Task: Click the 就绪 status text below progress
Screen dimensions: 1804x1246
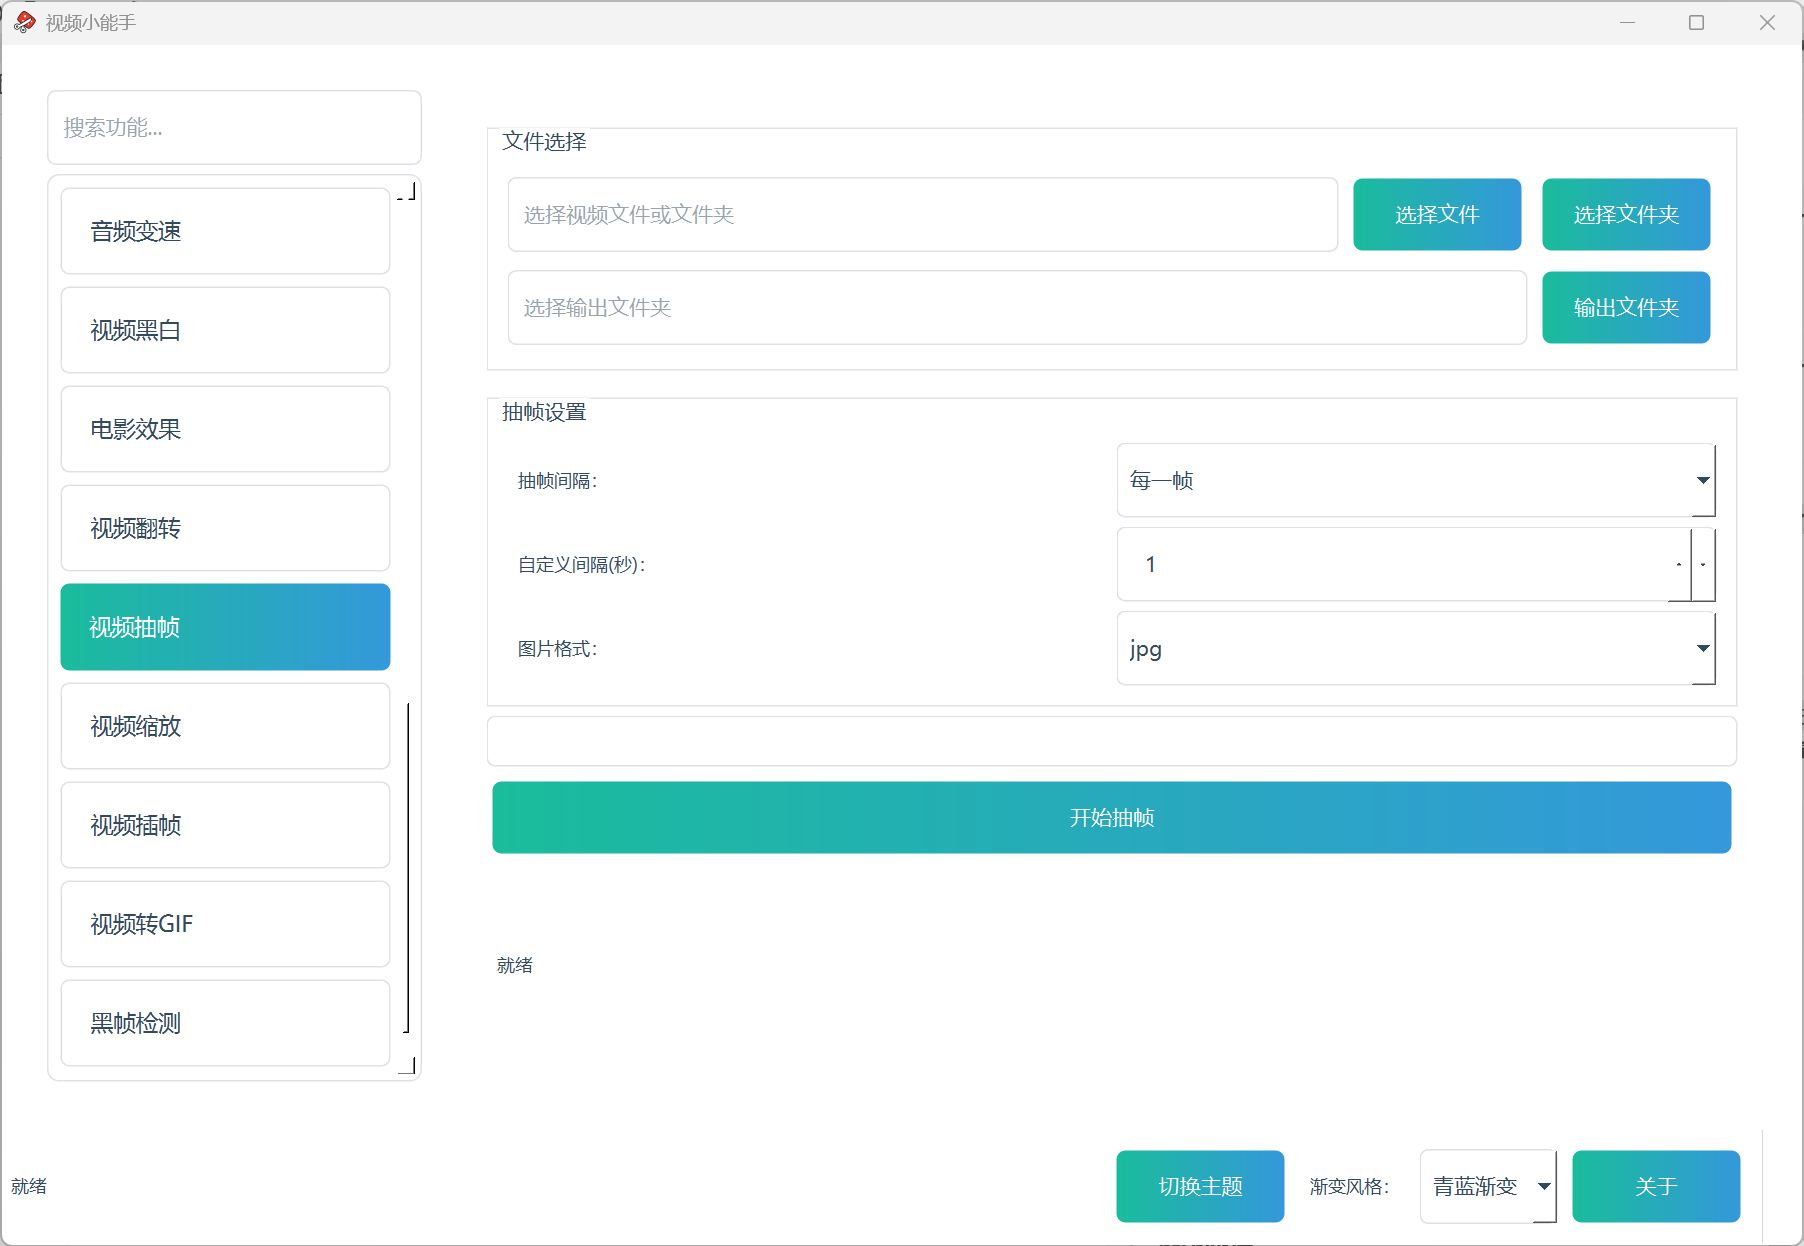Action: click(515, 965)
